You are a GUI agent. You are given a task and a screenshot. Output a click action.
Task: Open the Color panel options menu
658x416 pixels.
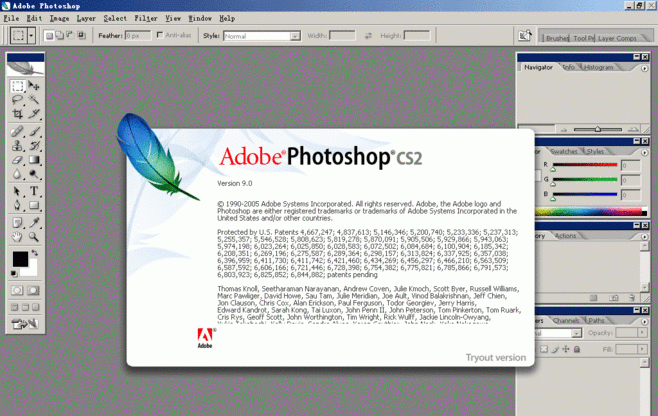(645, 153)
